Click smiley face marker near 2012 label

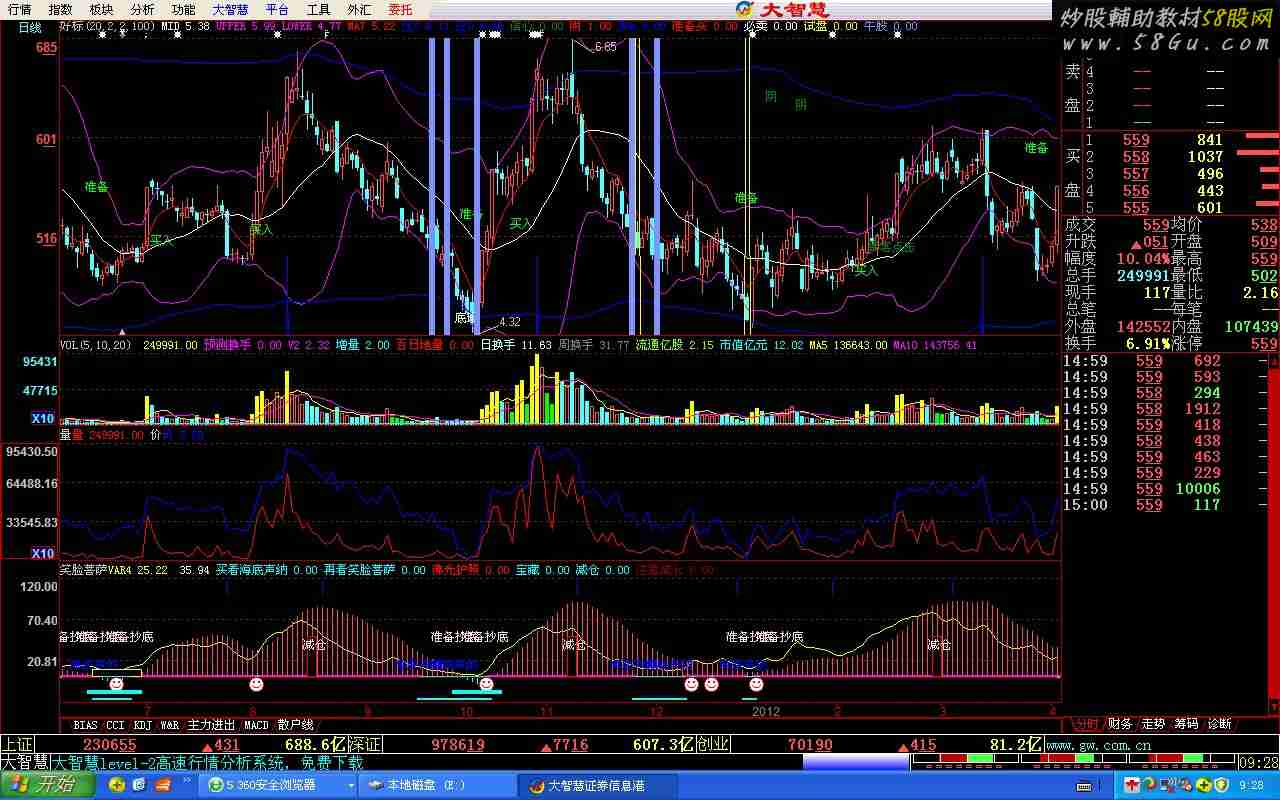click(756, 685)
